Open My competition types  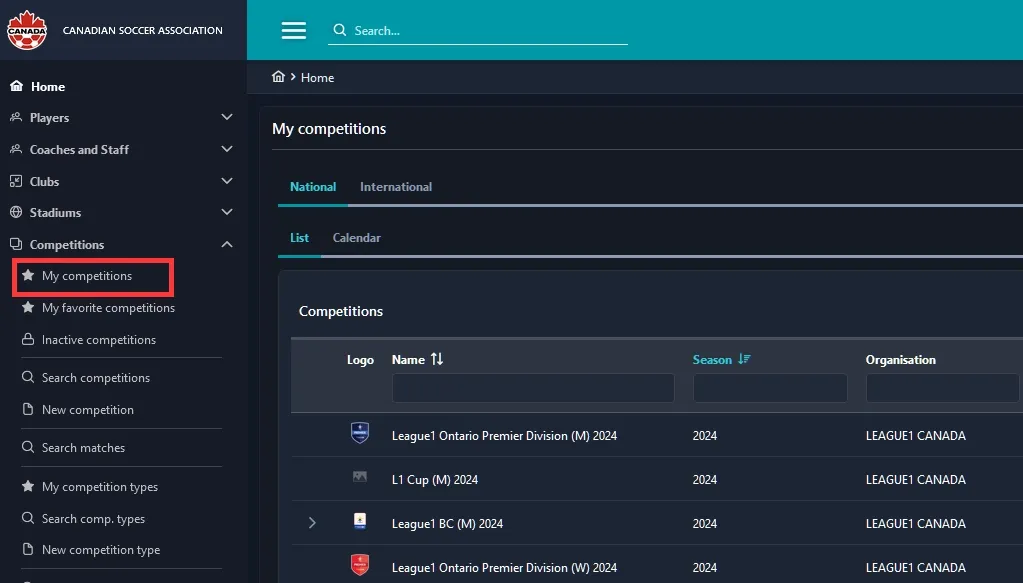point(100,487)
